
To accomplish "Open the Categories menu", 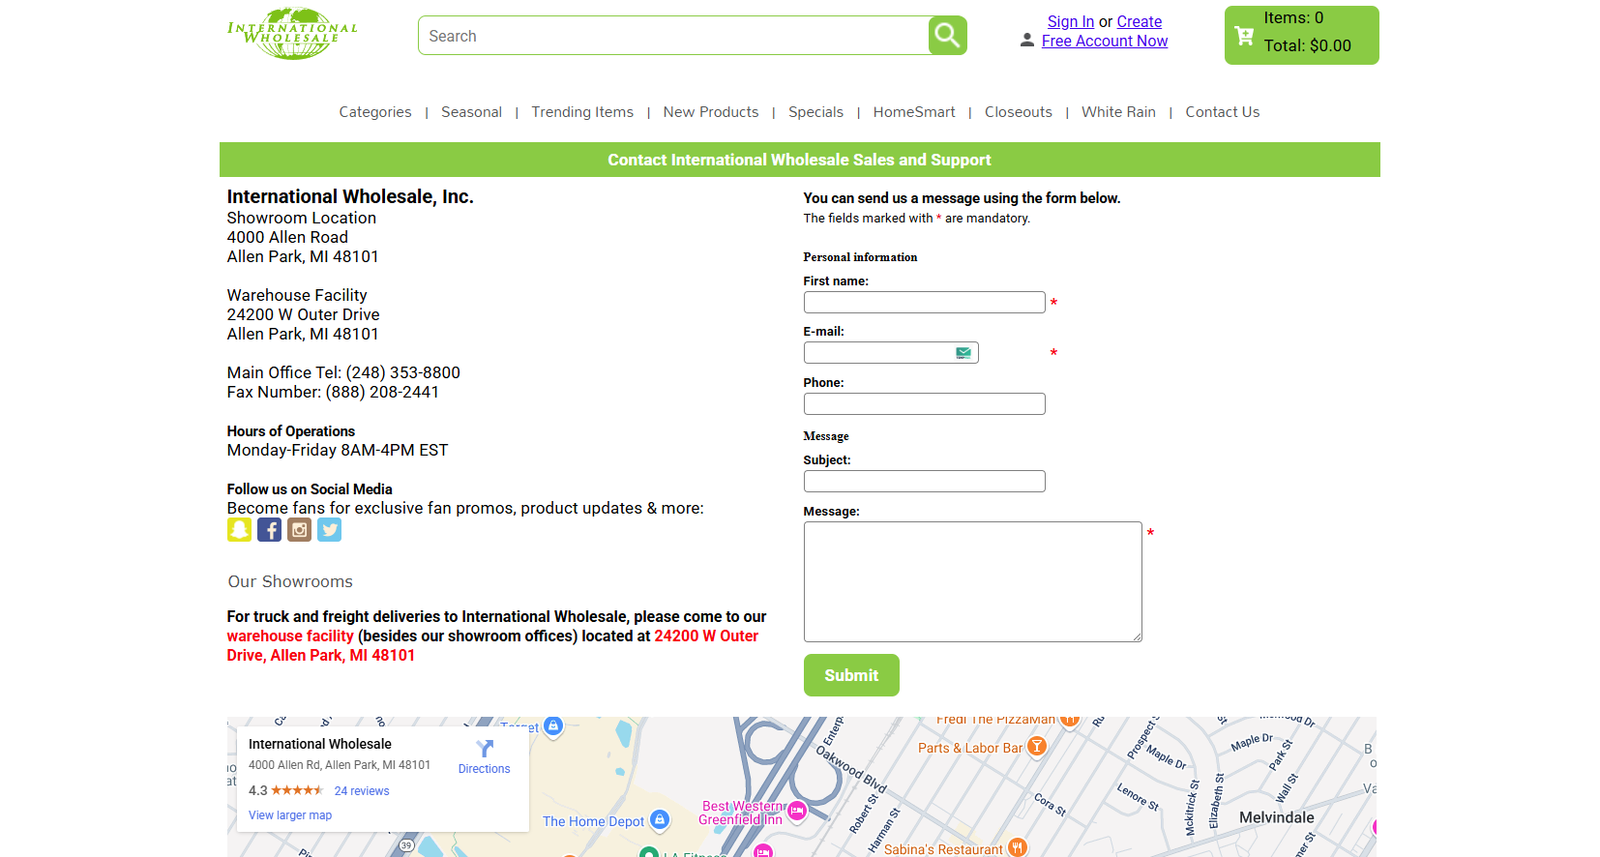I will click(x=375, y=112).
